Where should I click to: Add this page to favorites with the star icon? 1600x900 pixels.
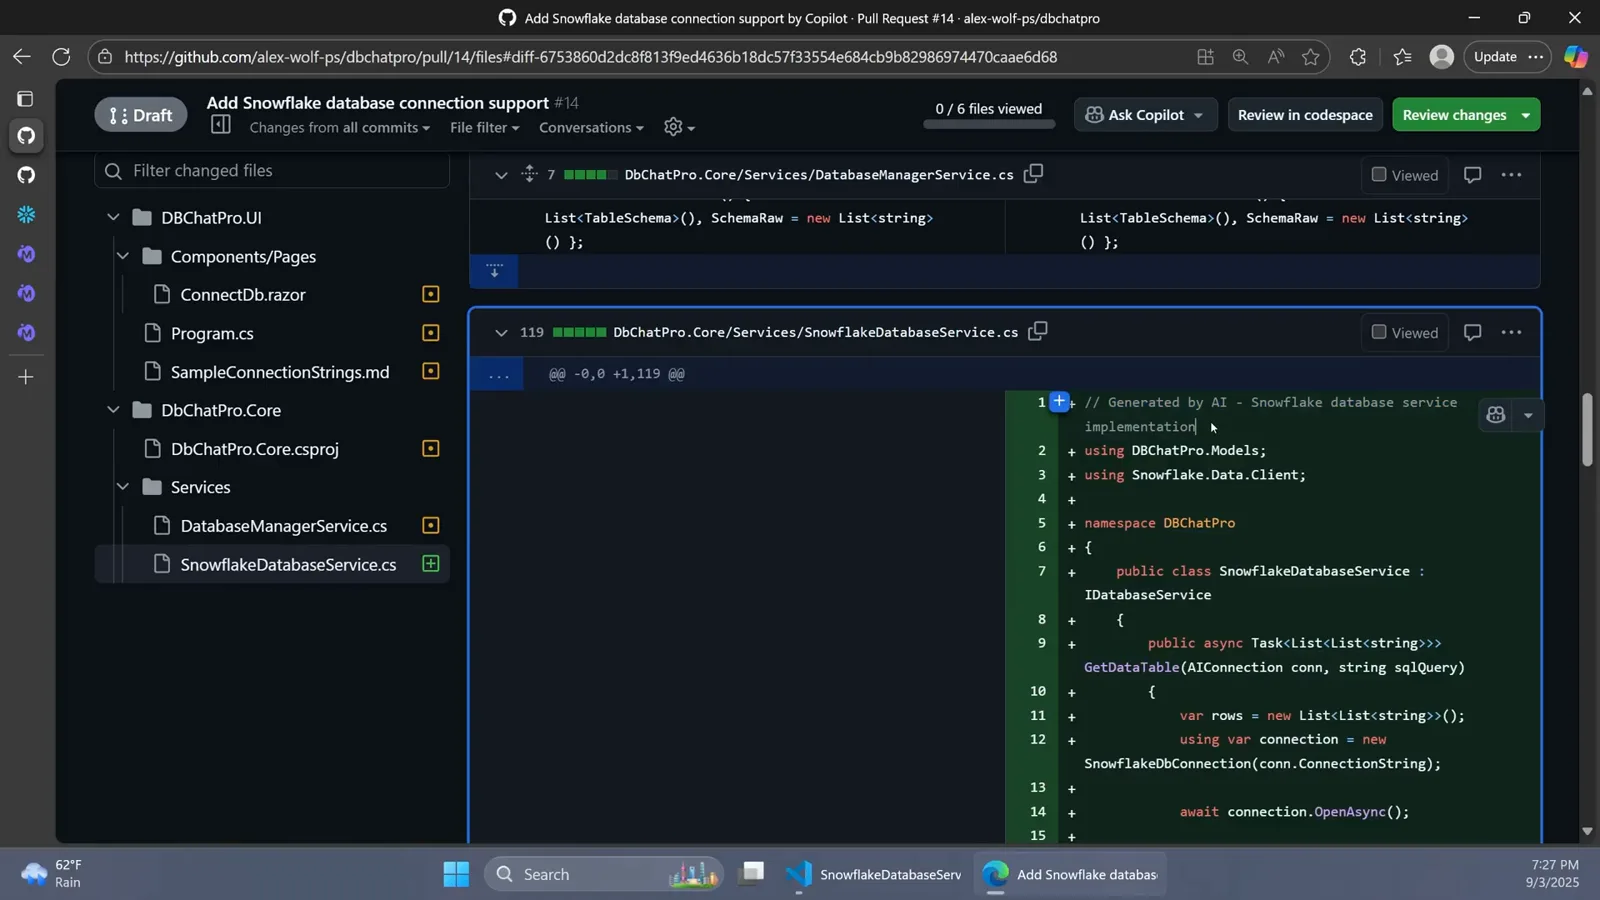1310,57
